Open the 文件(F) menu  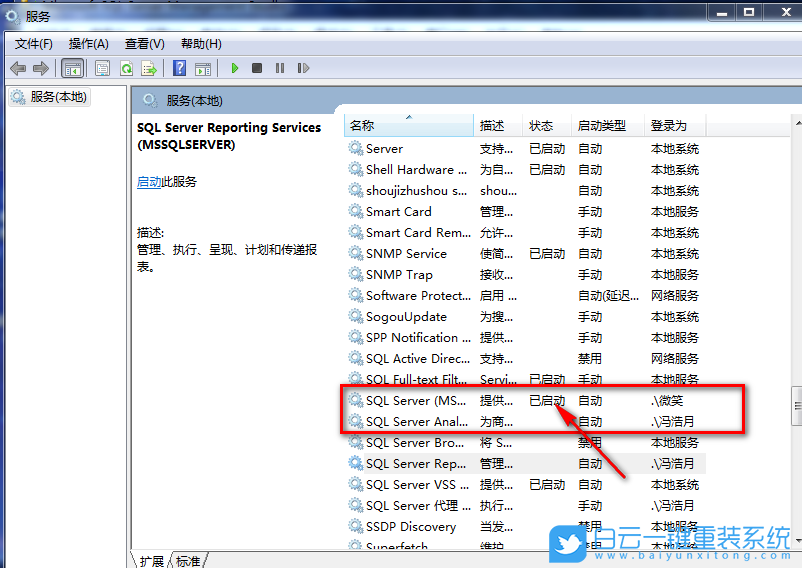[x=33, y=44]
